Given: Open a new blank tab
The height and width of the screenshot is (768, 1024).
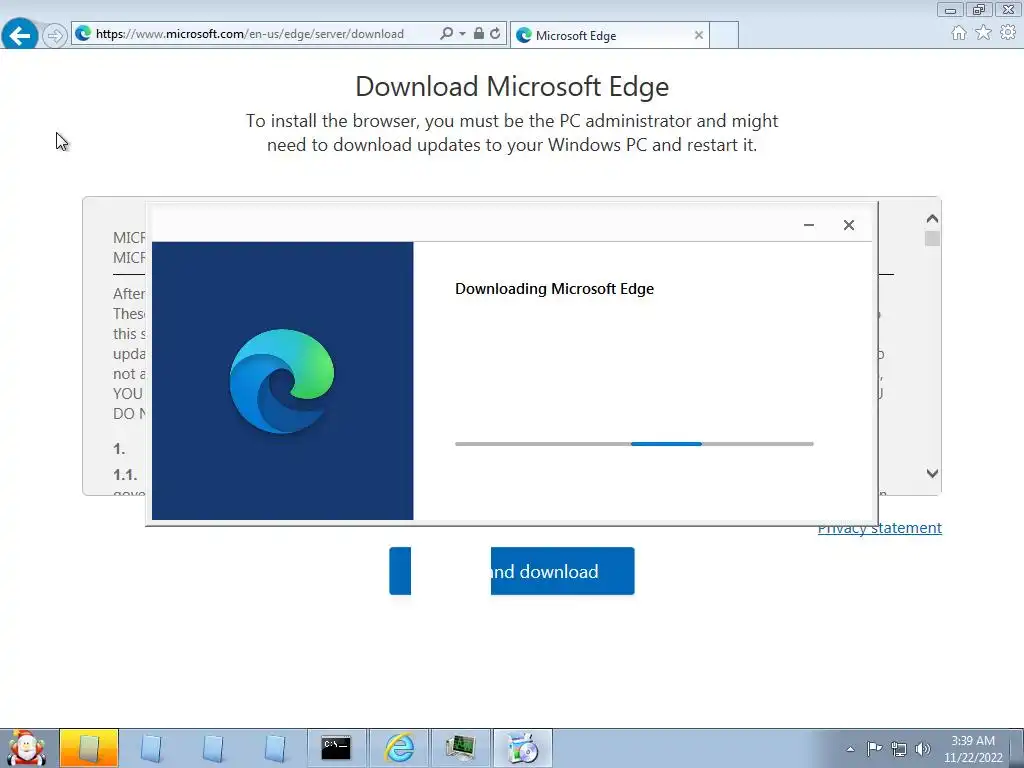Looking at the screenshot, I should point(724,35).
